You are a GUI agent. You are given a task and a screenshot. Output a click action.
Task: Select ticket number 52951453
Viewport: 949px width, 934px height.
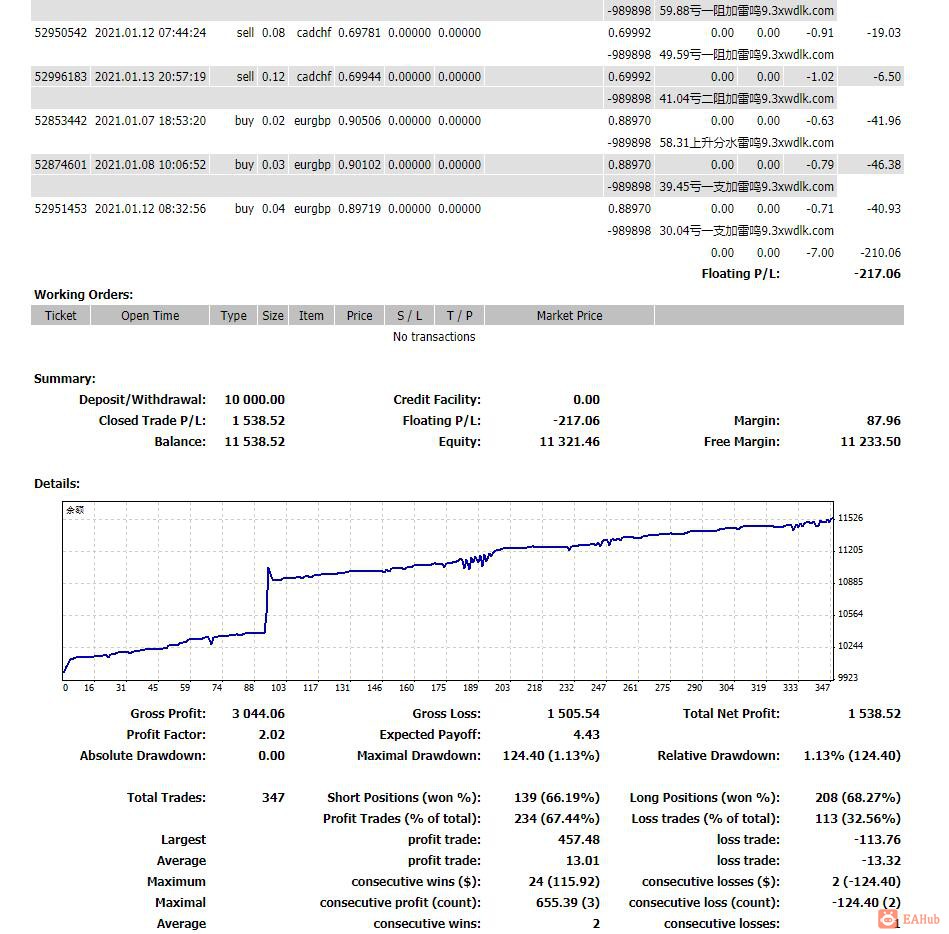(x=61, y=209)
